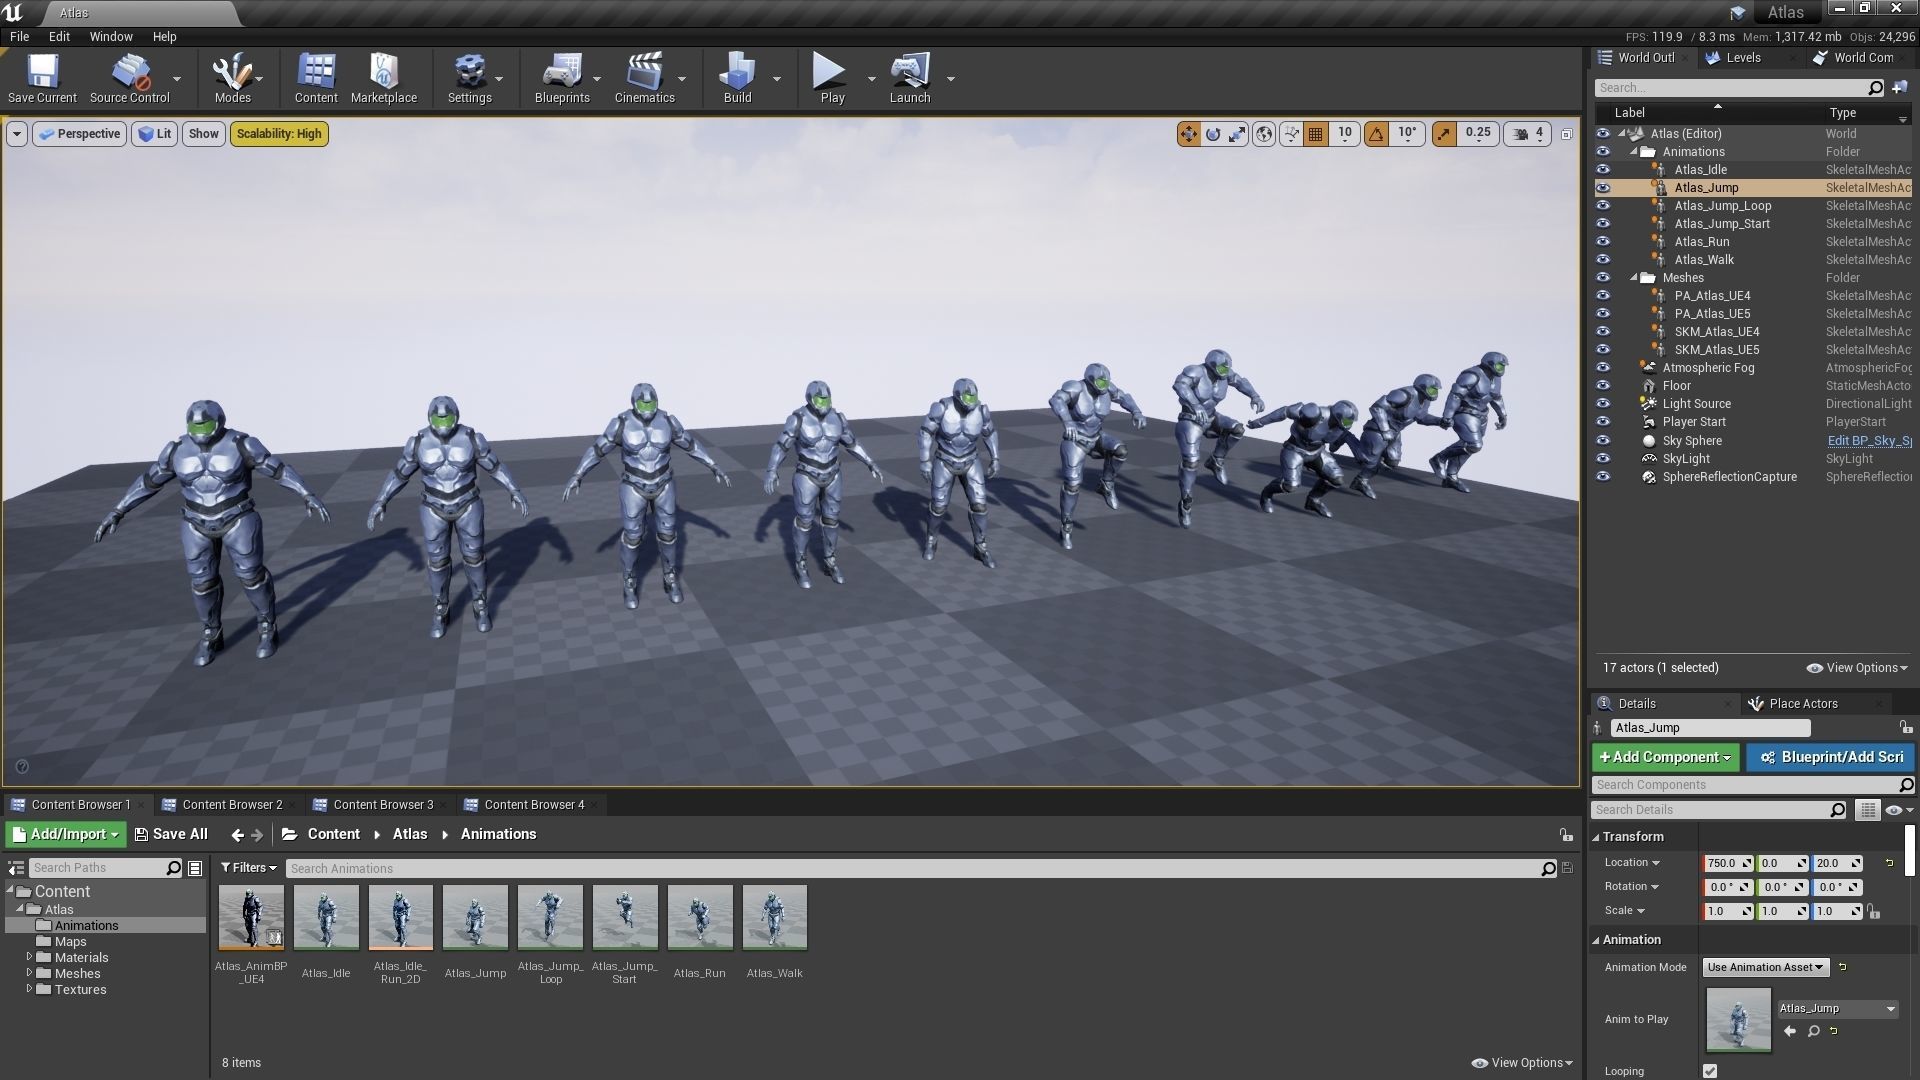The image size is (1920, 1080).
Task: Open Source Control toolbar icon
Action: tap(130, 78)
